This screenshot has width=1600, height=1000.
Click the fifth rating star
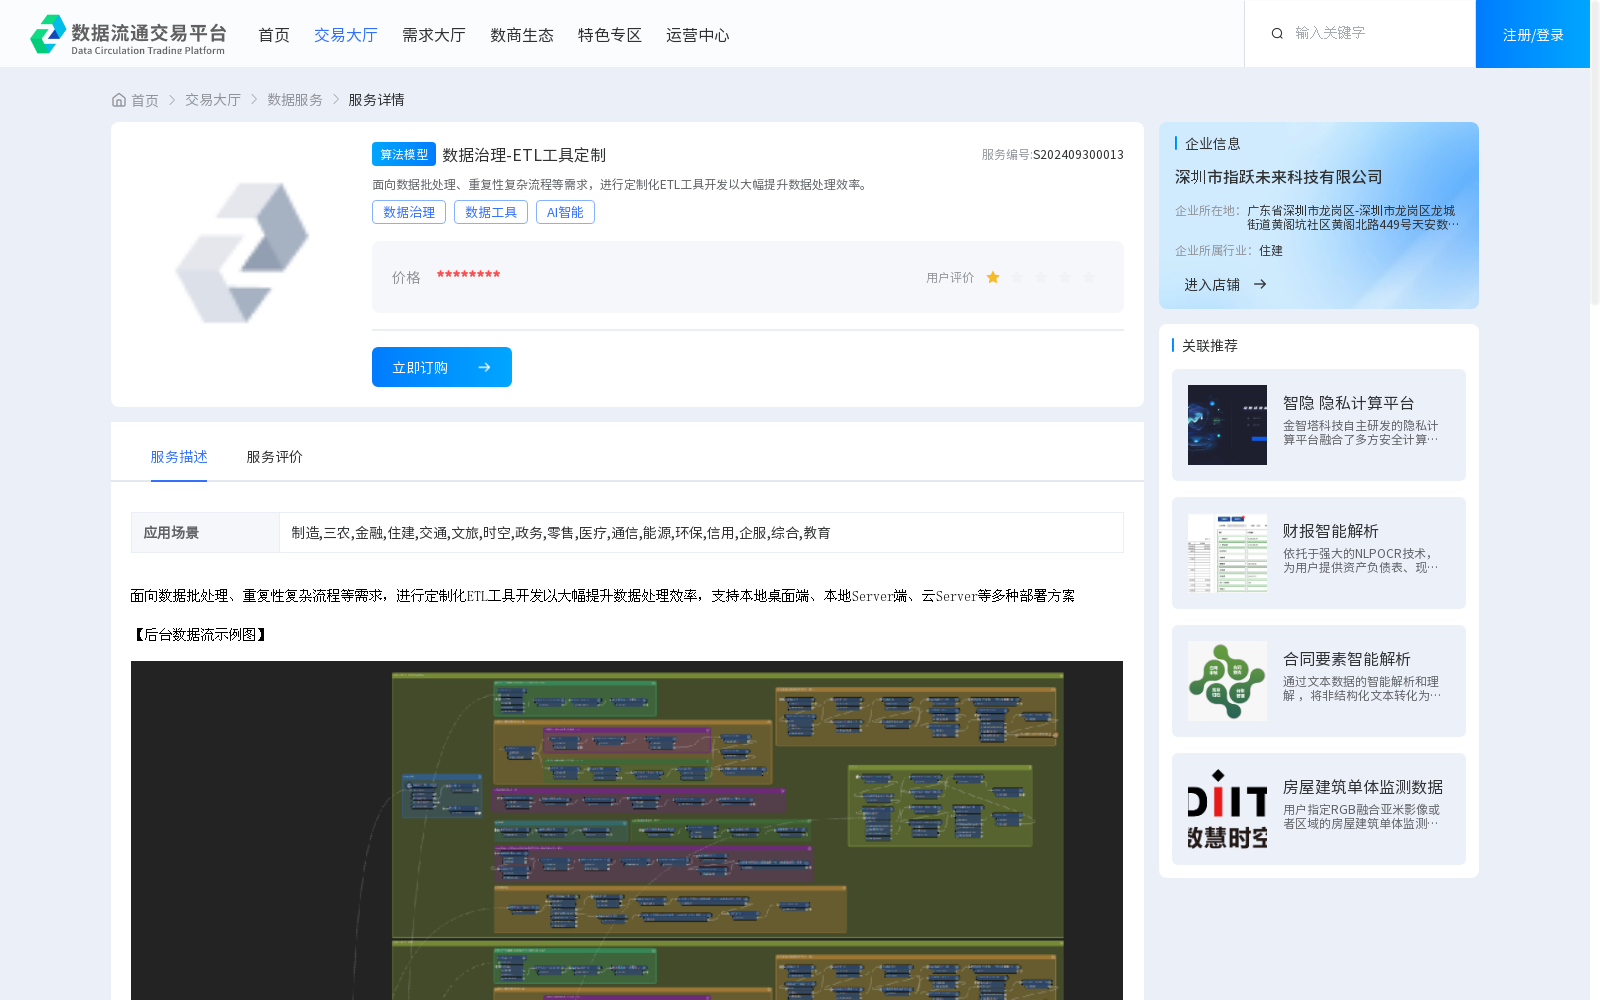(1089, 277)
